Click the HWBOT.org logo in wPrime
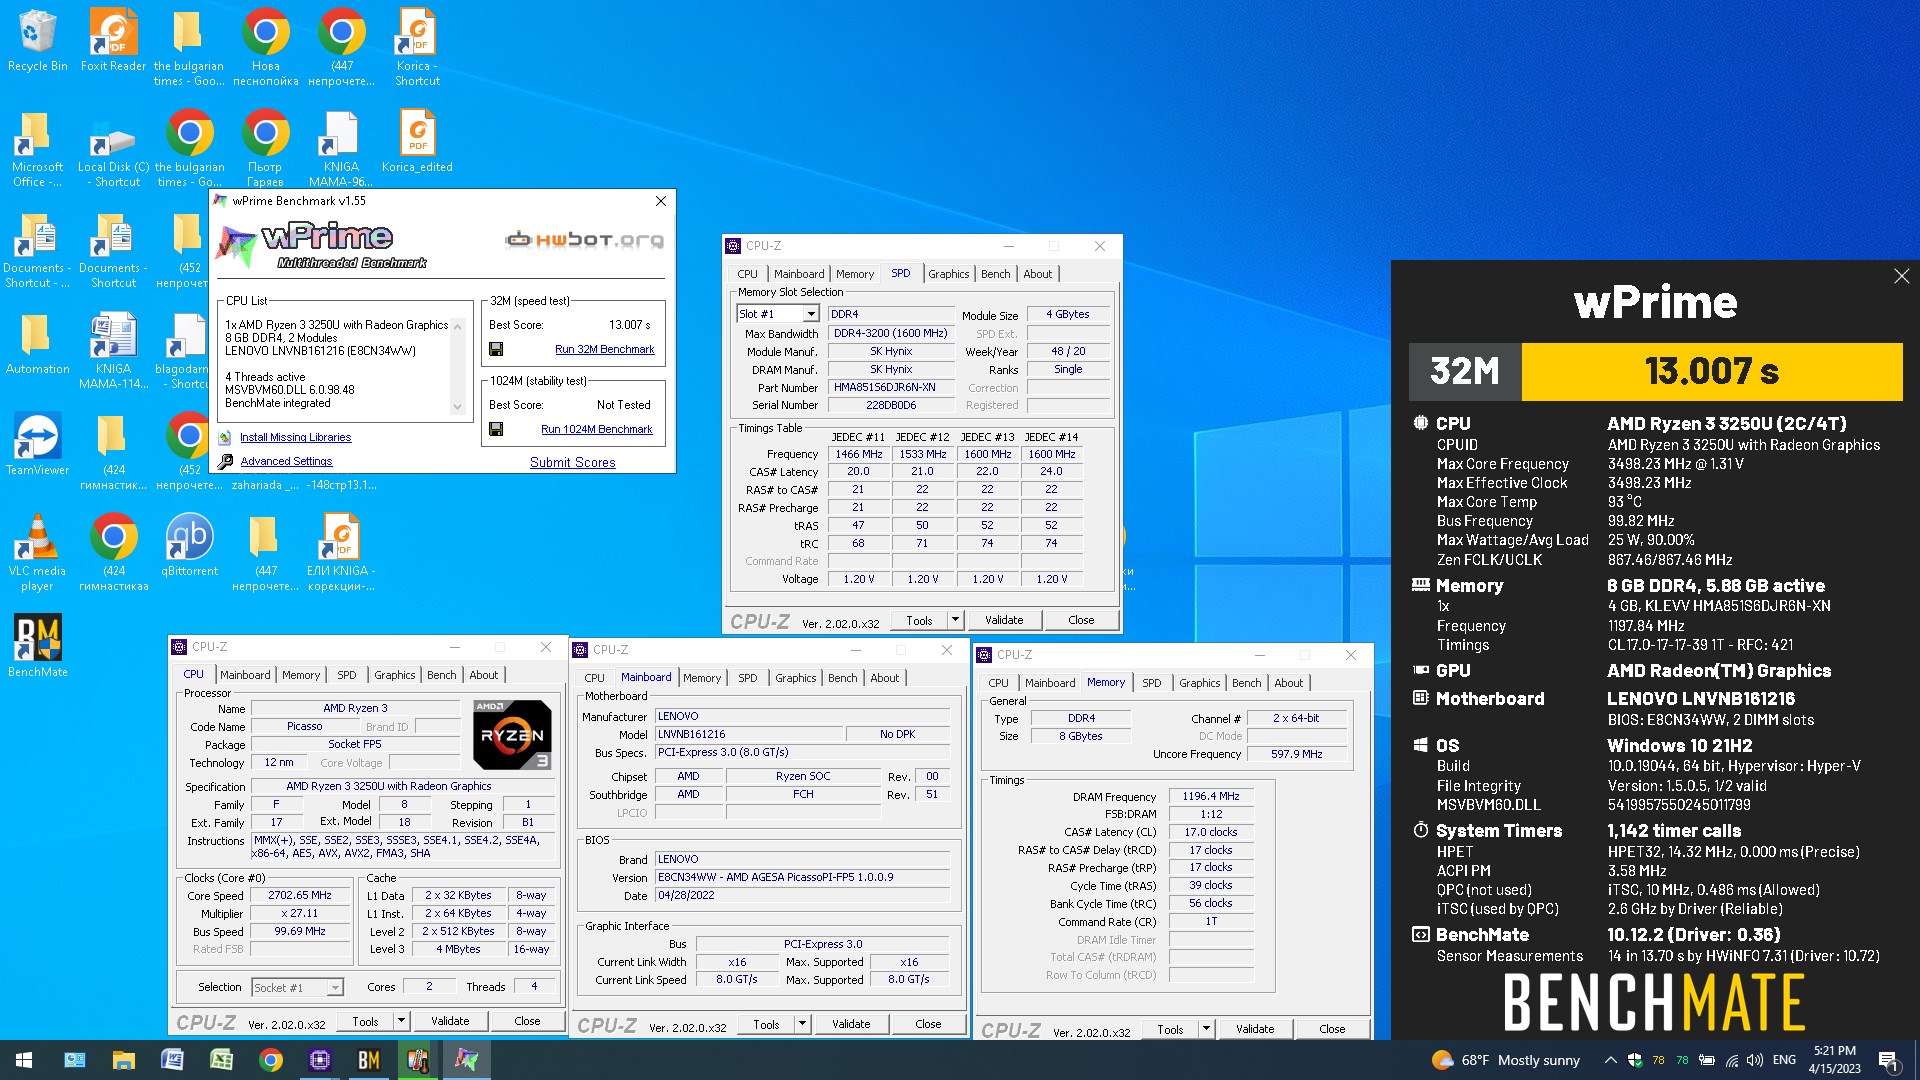 point(584,239)
